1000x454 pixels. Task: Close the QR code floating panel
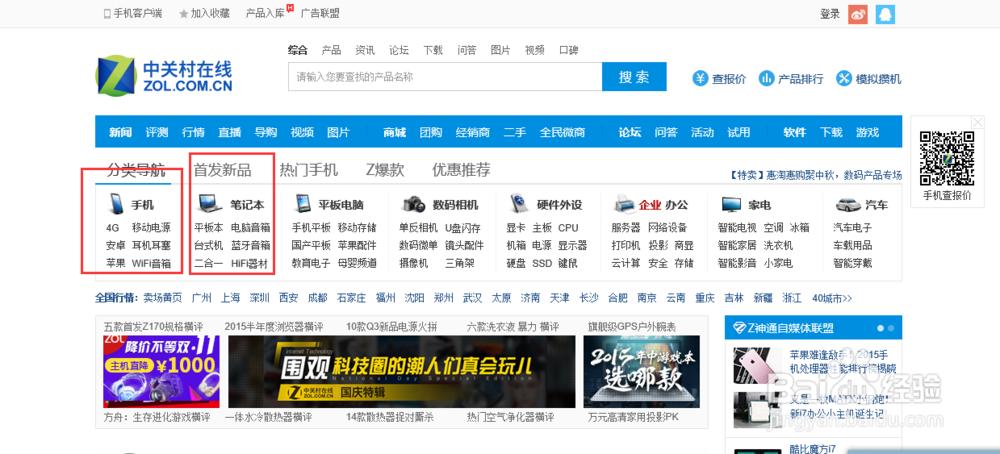click(x=978, y=122)
